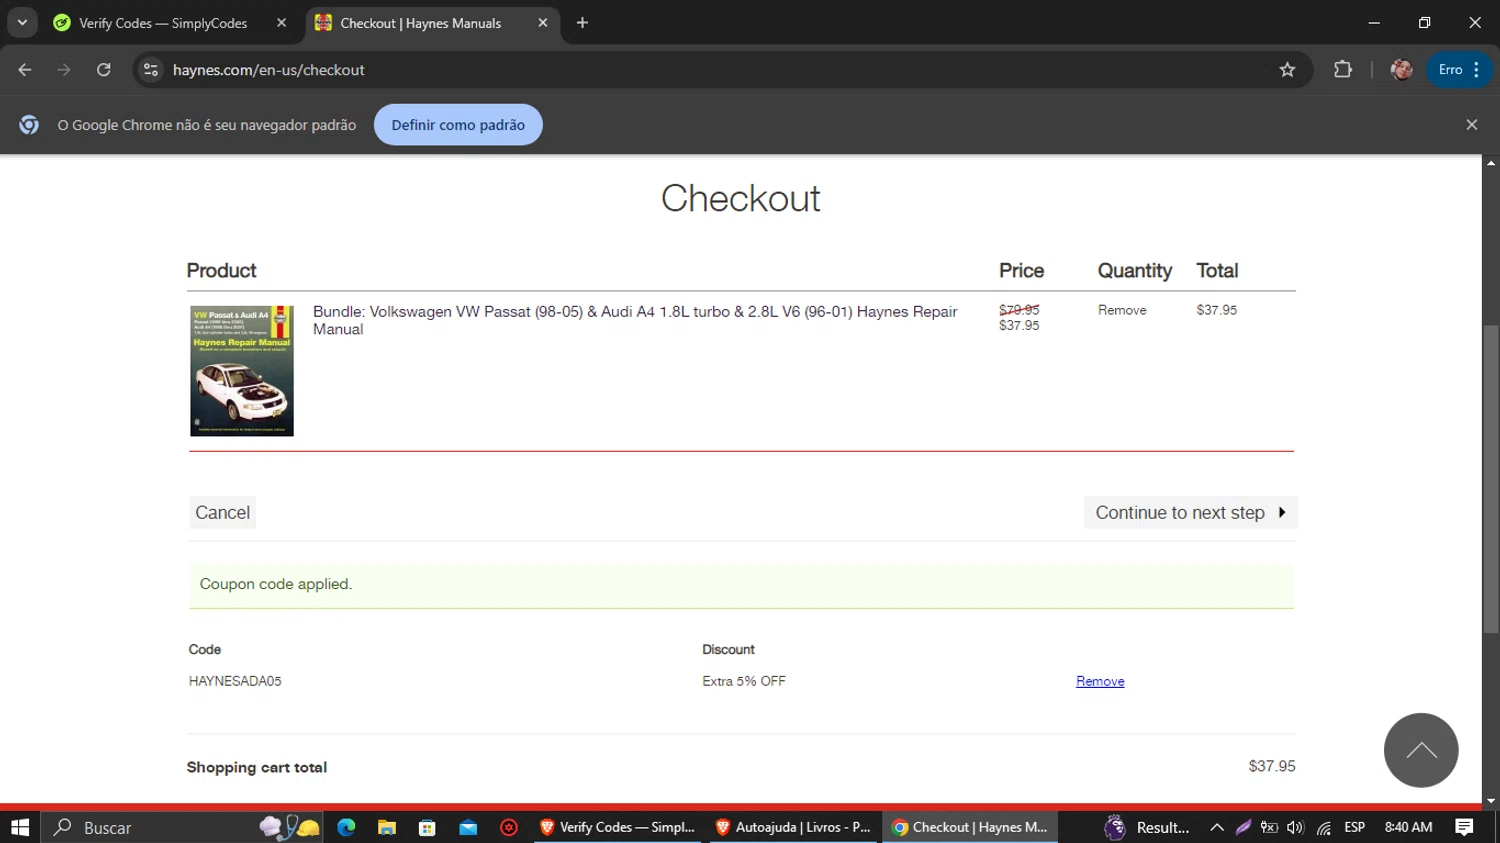1500x843 pixels.
Task: Open the network Wi-Fi tray icon
Action: point(1324,827)
